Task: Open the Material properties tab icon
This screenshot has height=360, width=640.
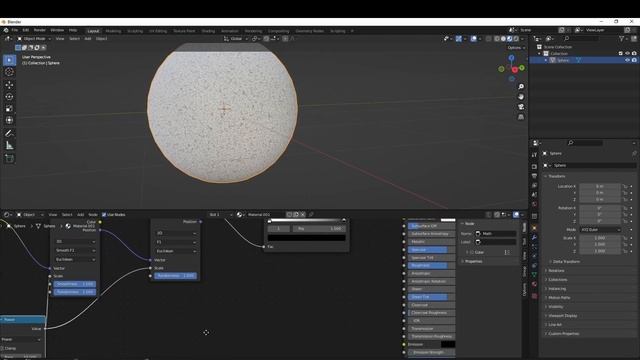Action: [x=534, y=284]
